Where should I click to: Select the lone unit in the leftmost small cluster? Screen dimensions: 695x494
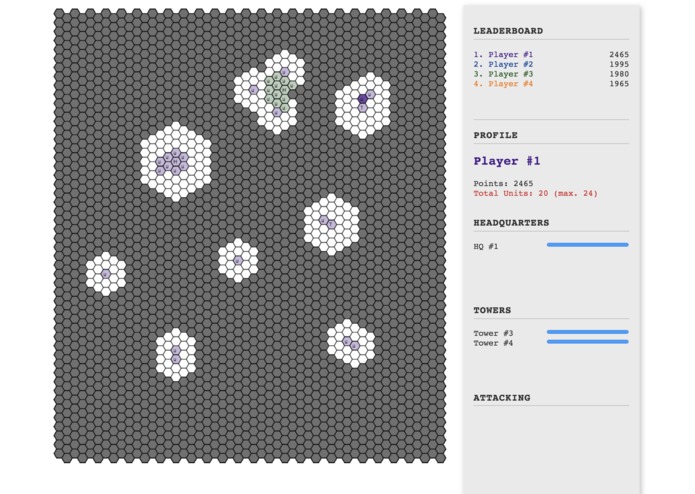pos(105,274)
